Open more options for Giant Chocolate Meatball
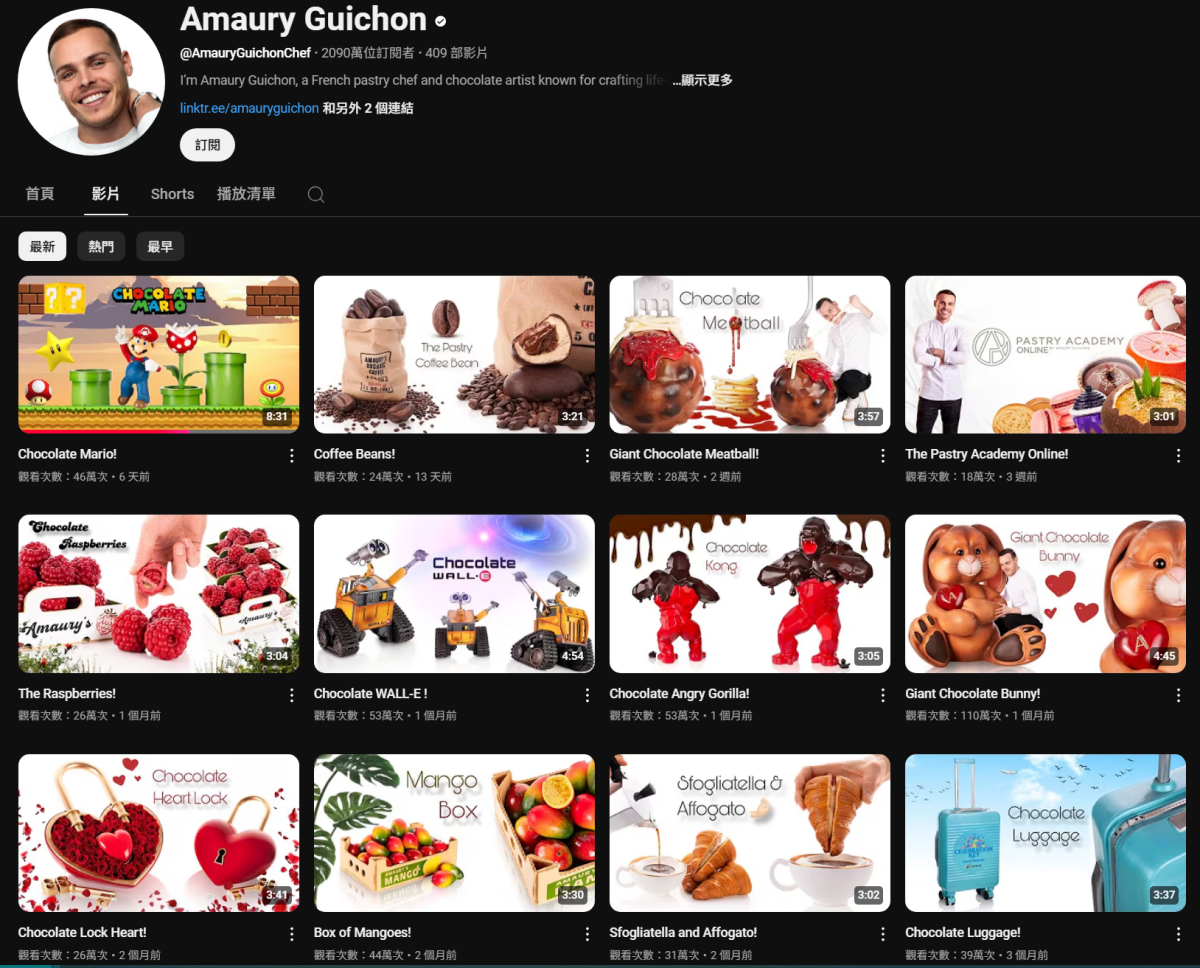 (x=883, y=456)
